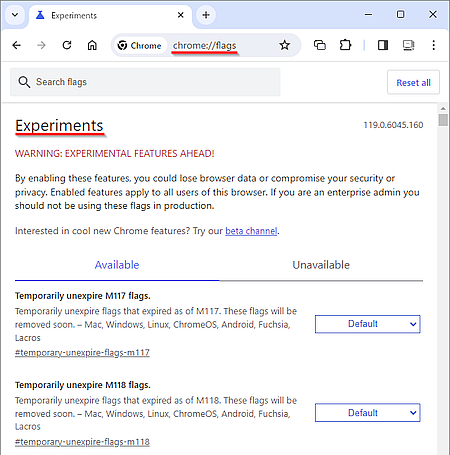Go back to the previous page
Image resolution: width=450 pixels, height=455 pixels.
[x=16, y=45]
